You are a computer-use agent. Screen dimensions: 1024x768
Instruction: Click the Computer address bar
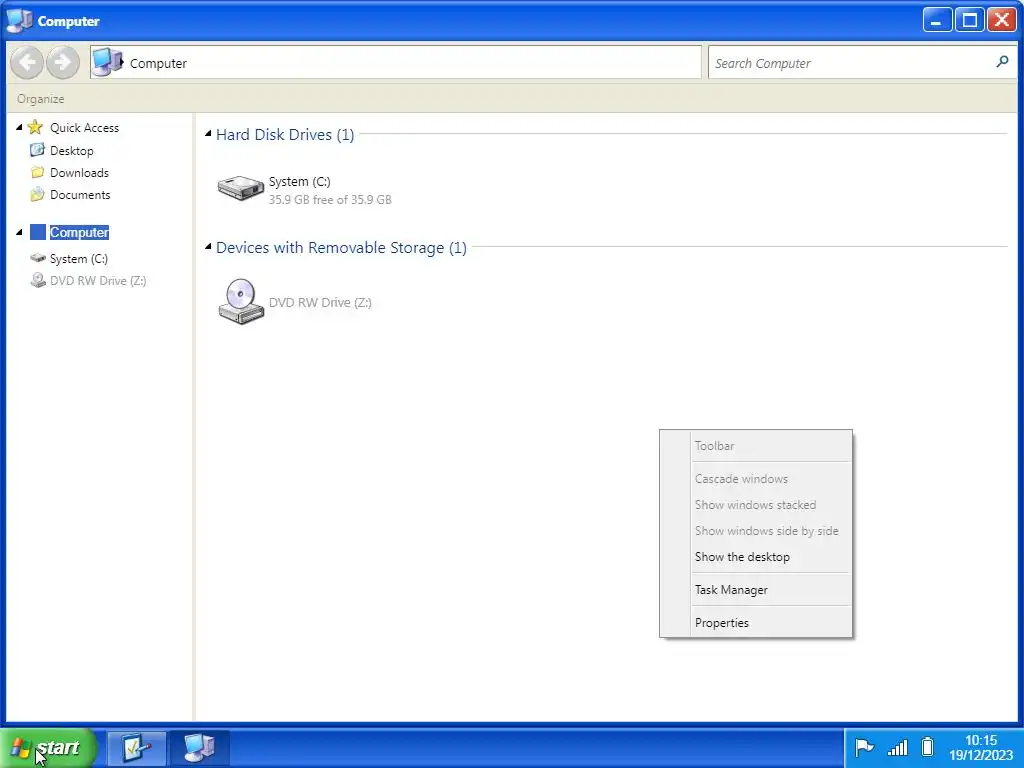396,63
